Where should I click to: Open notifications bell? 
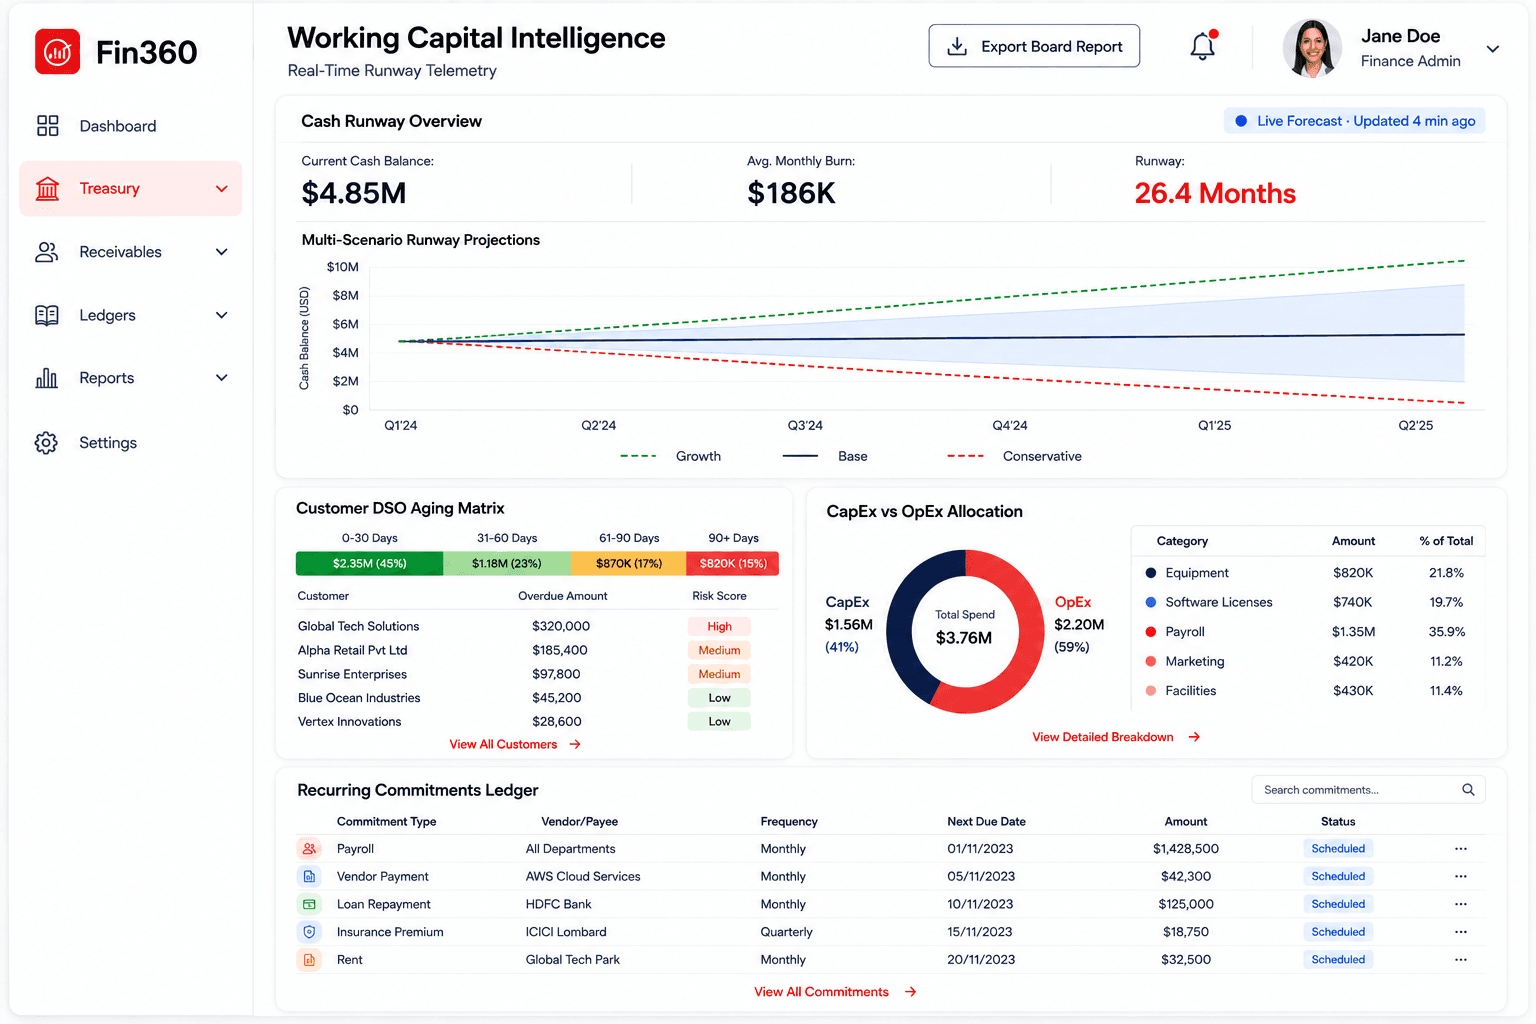coord(1203,46)
